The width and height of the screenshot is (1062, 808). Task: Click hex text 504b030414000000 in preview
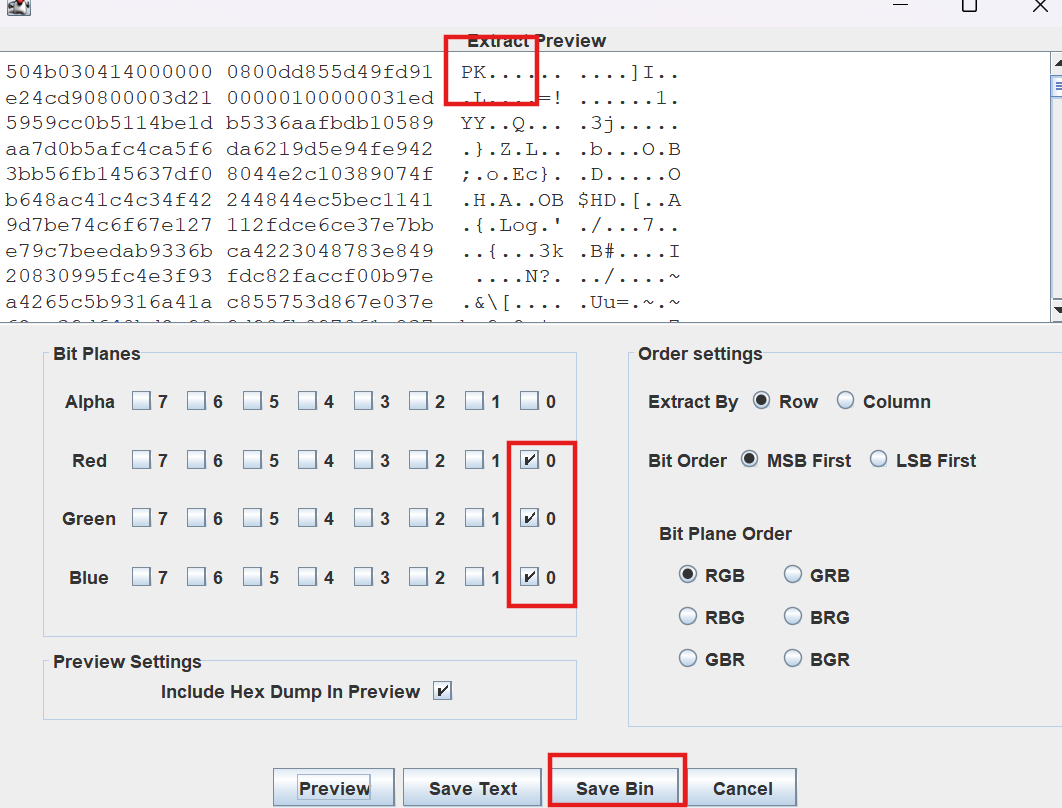(x=109, y=72)
